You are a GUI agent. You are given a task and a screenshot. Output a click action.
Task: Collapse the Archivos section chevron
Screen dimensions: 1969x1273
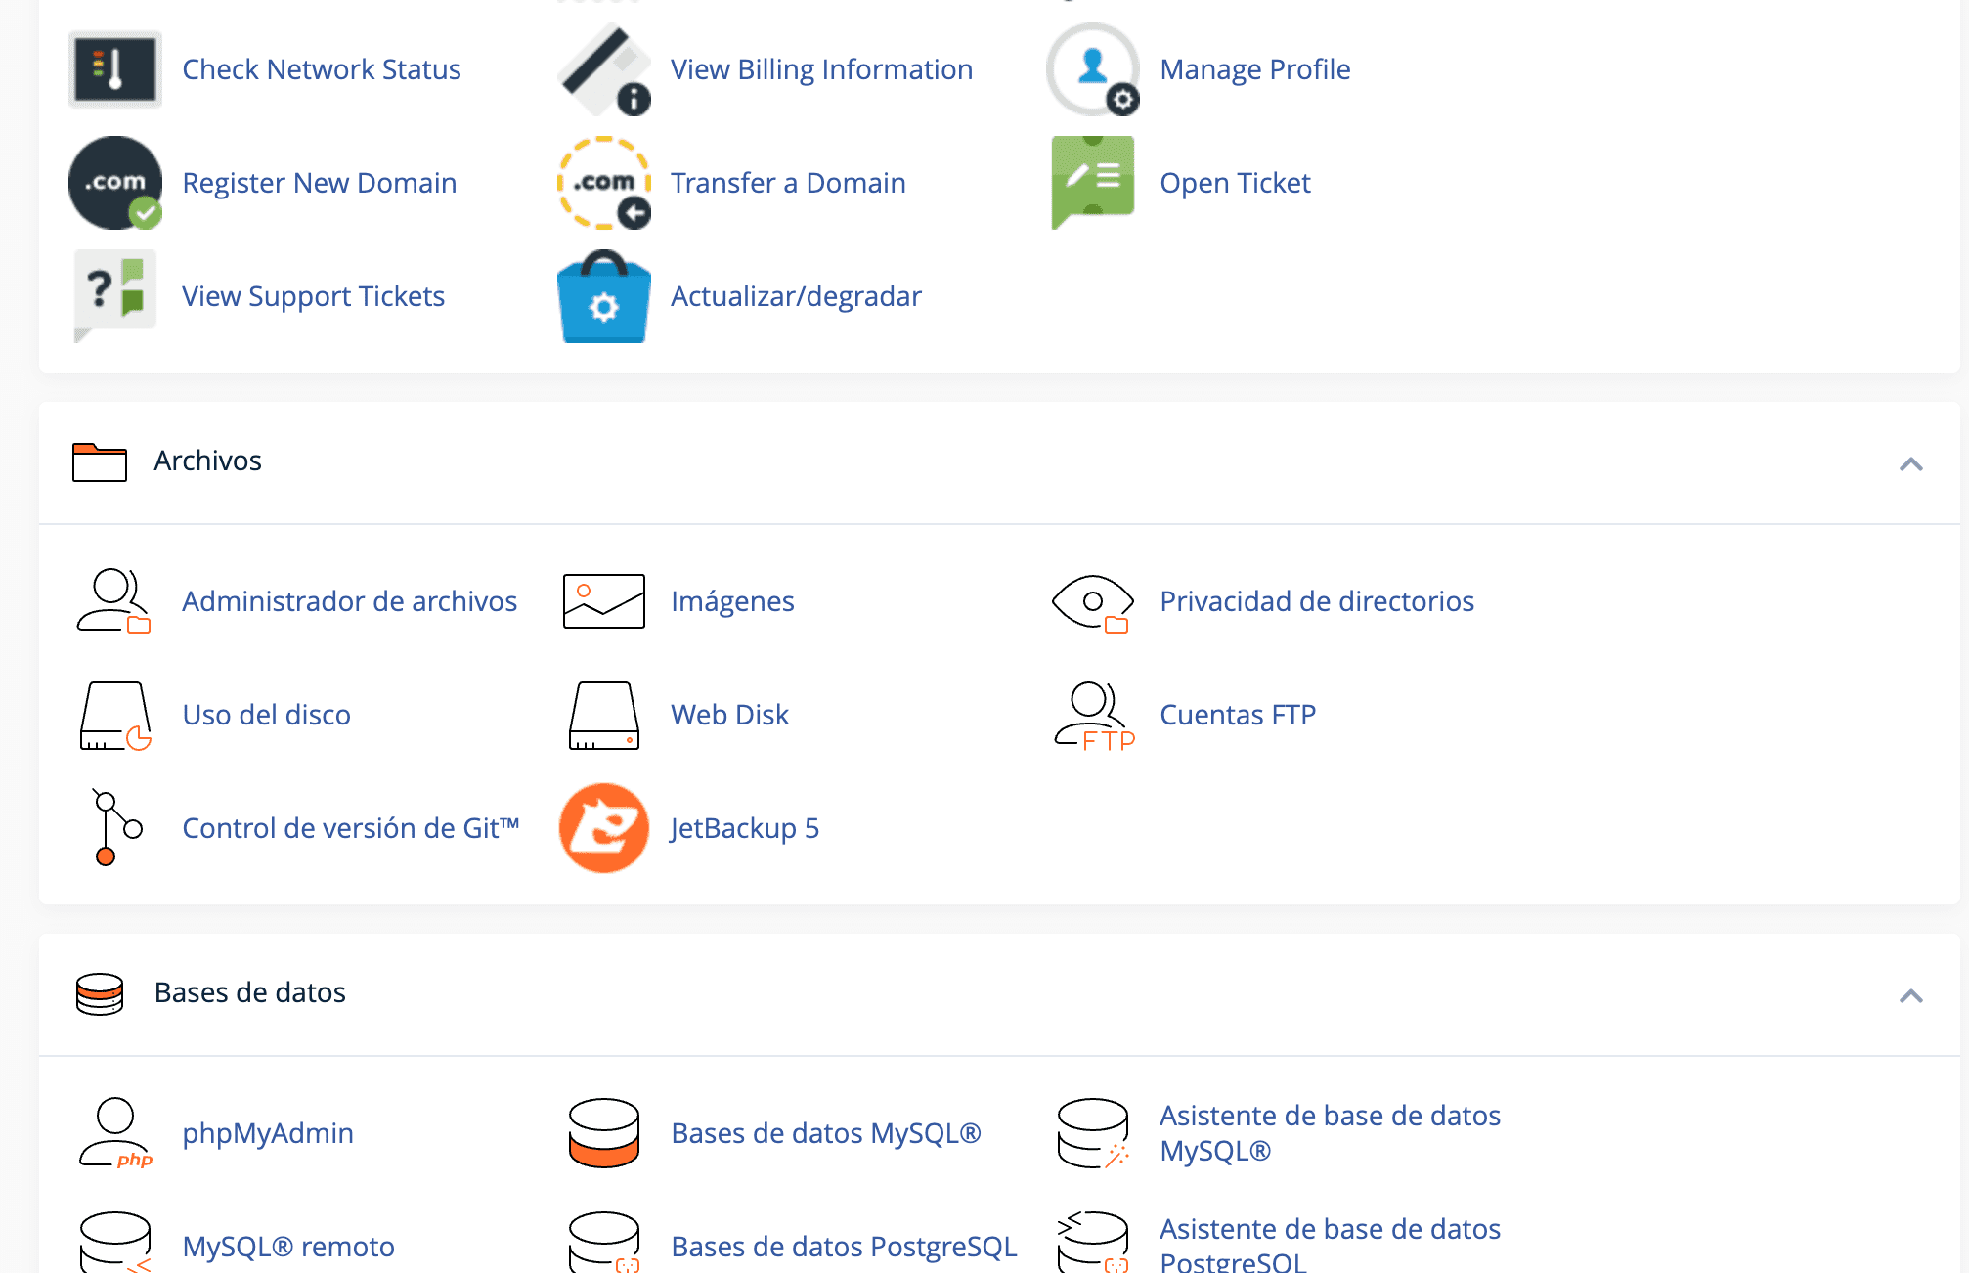[x=1910, y=464]
